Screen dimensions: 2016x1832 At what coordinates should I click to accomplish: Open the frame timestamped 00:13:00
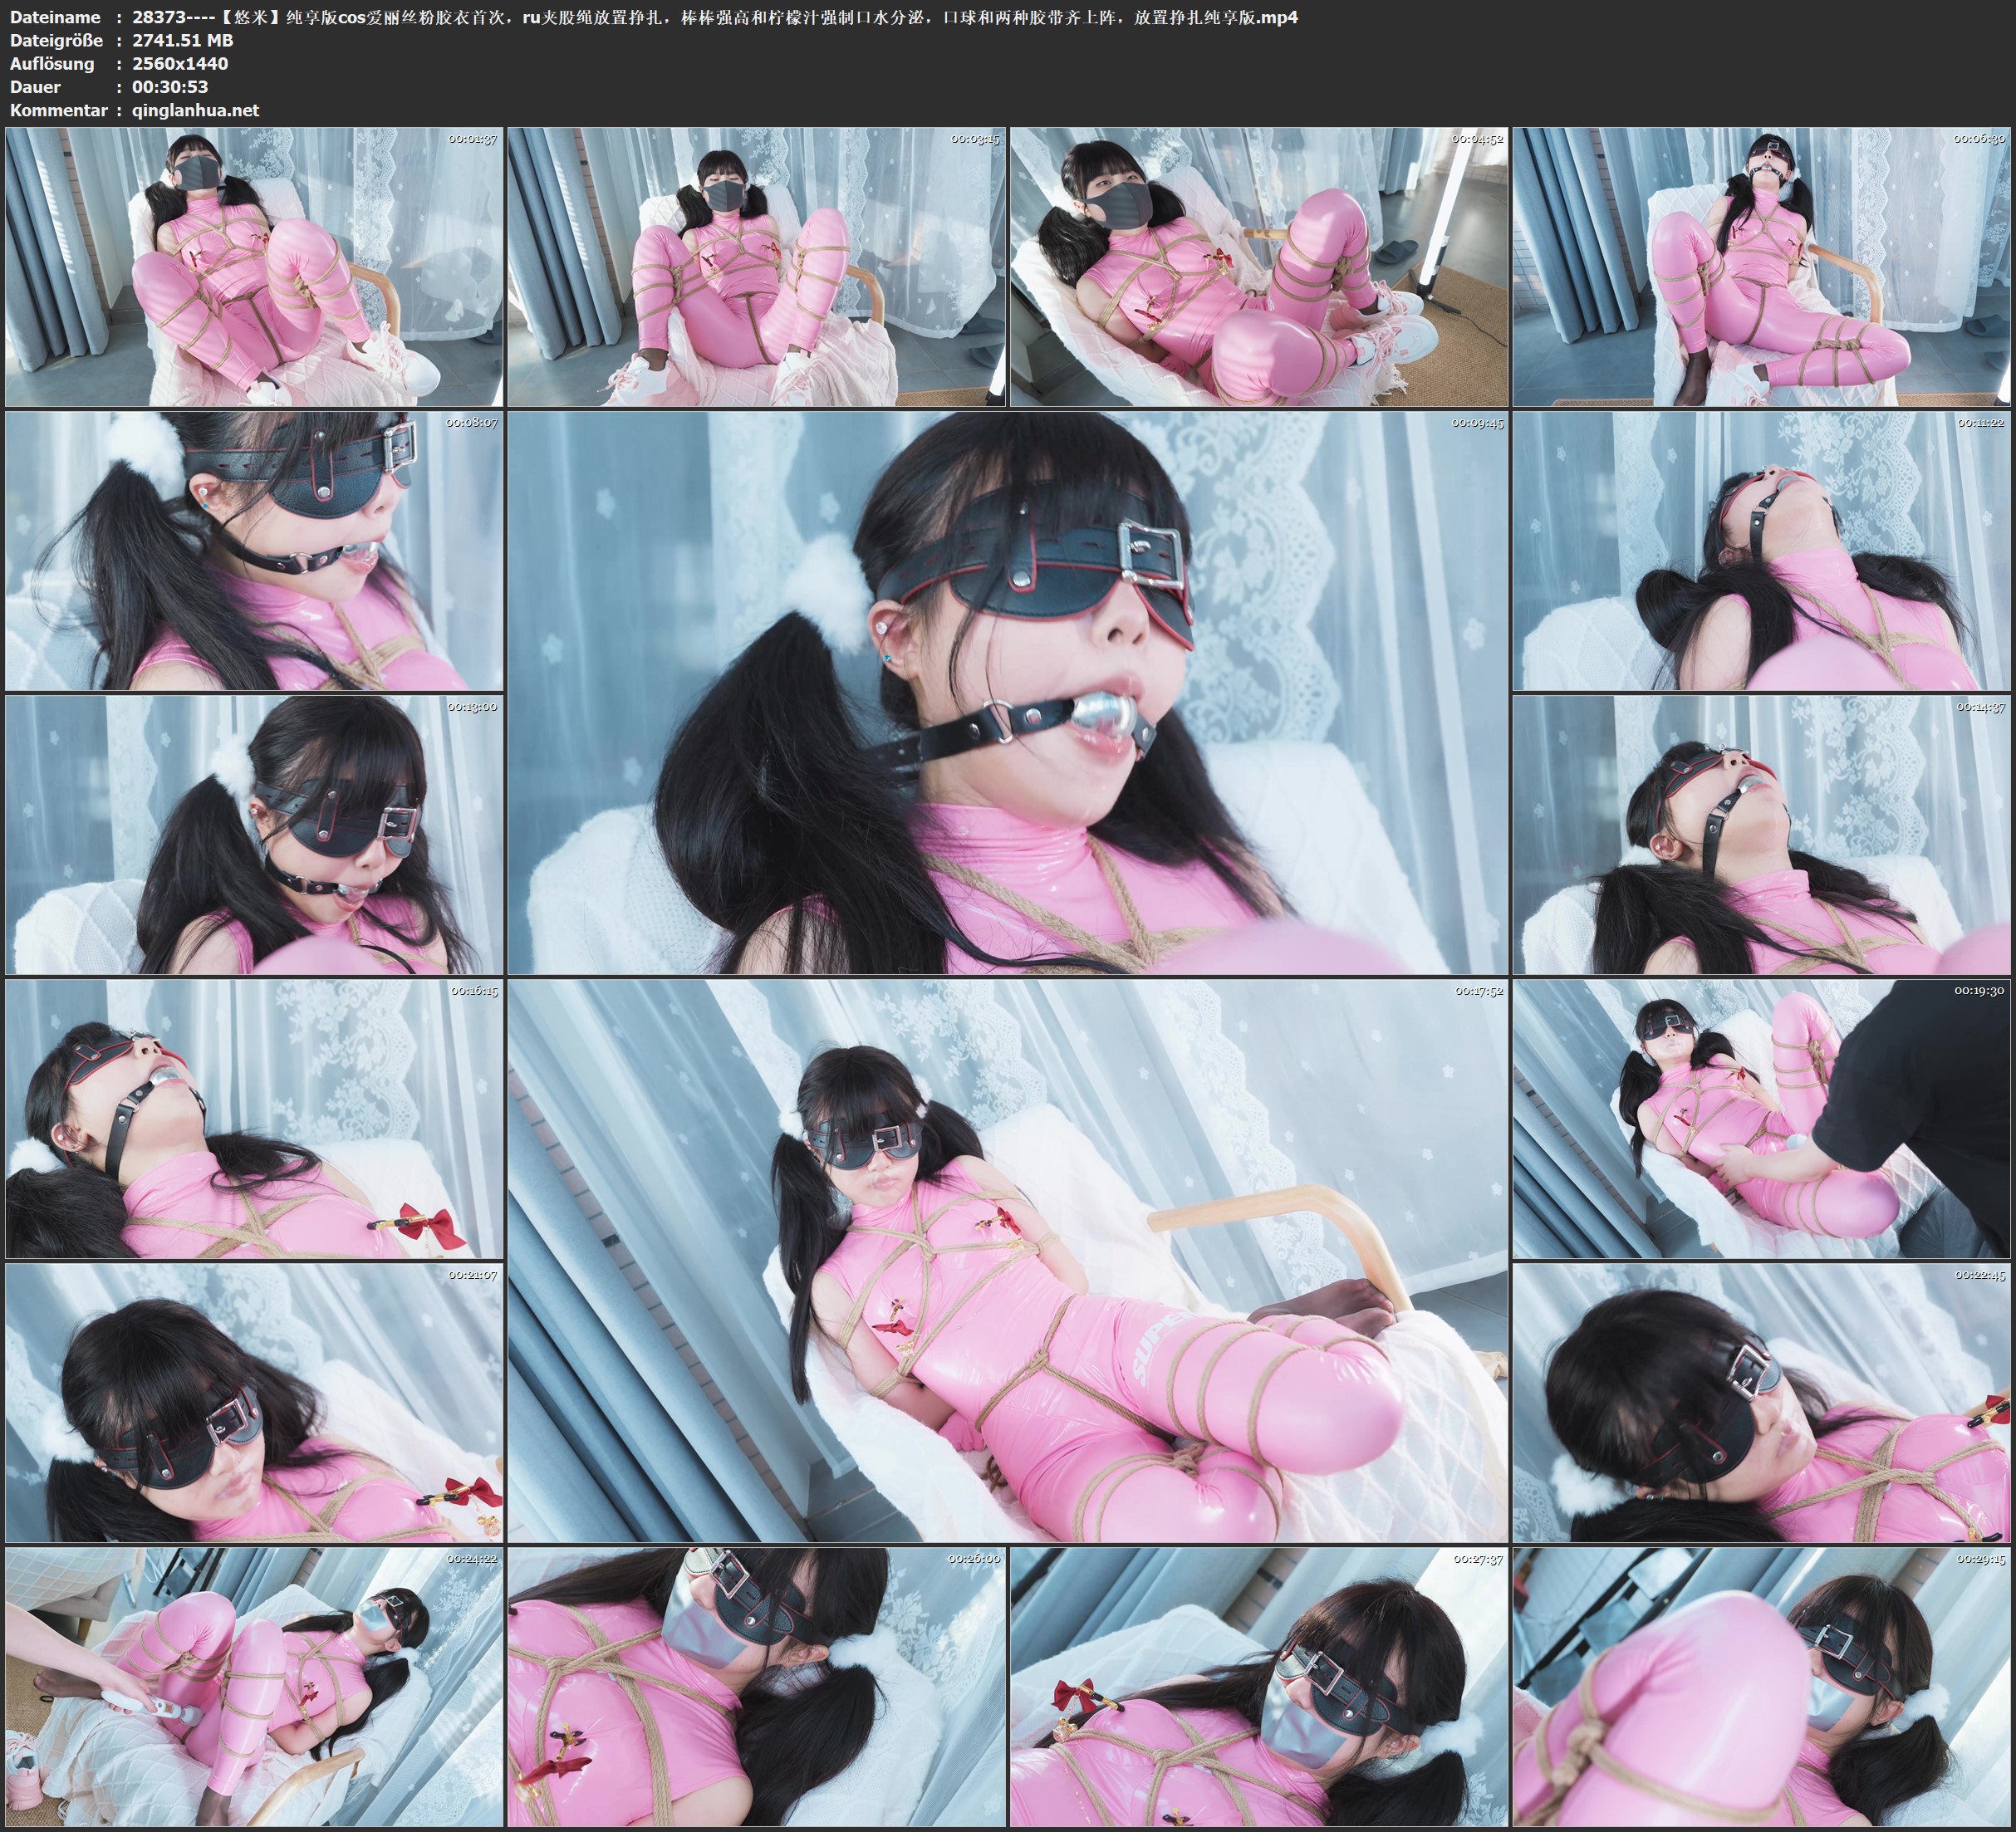254,835
